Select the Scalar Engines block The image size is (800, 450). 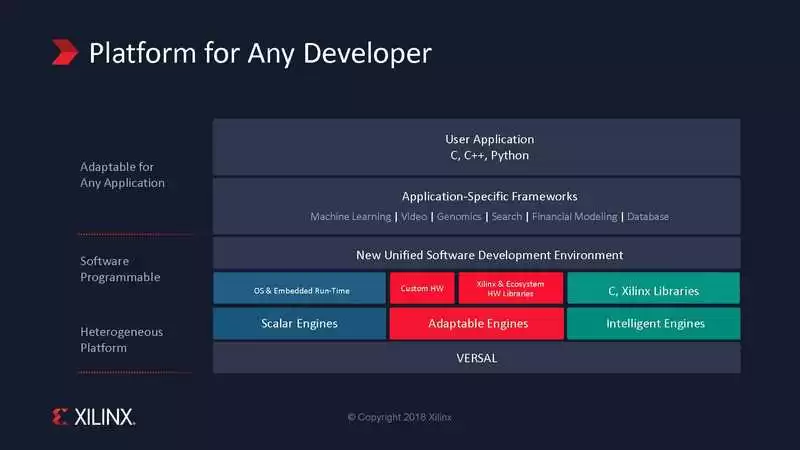click(299, 324)
